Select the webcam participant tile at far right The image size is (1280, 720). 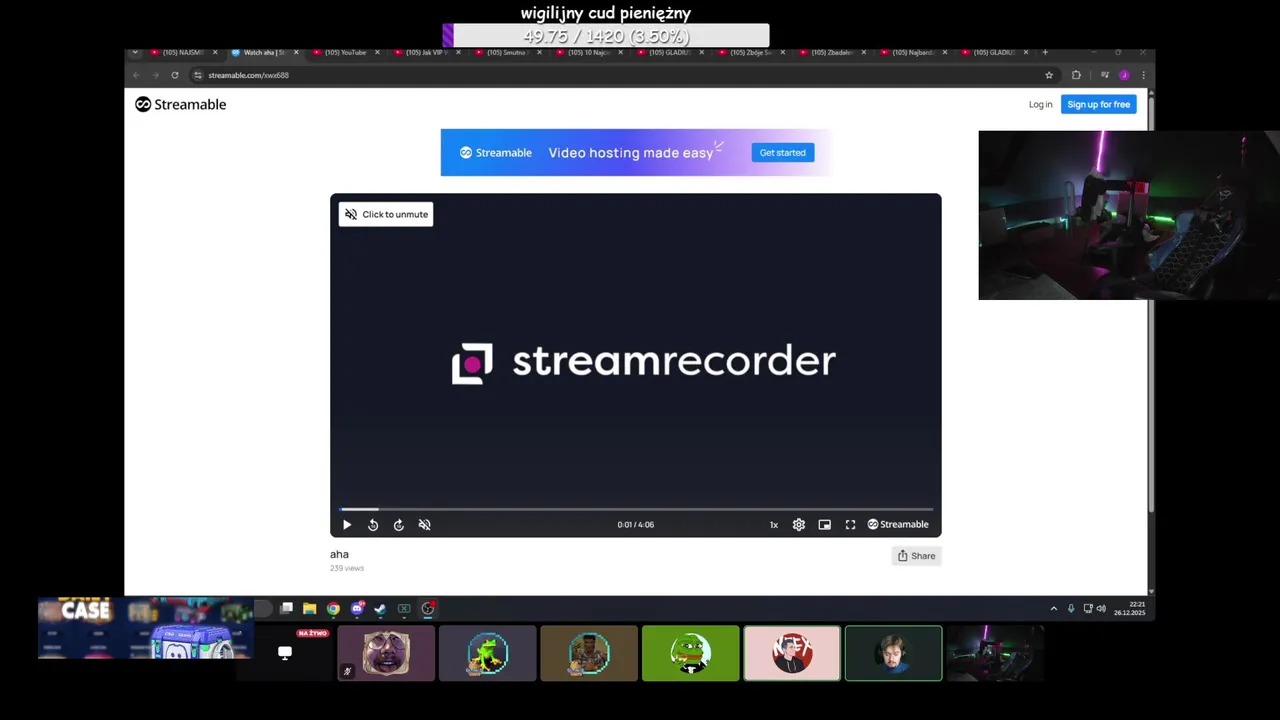point(995,653)
